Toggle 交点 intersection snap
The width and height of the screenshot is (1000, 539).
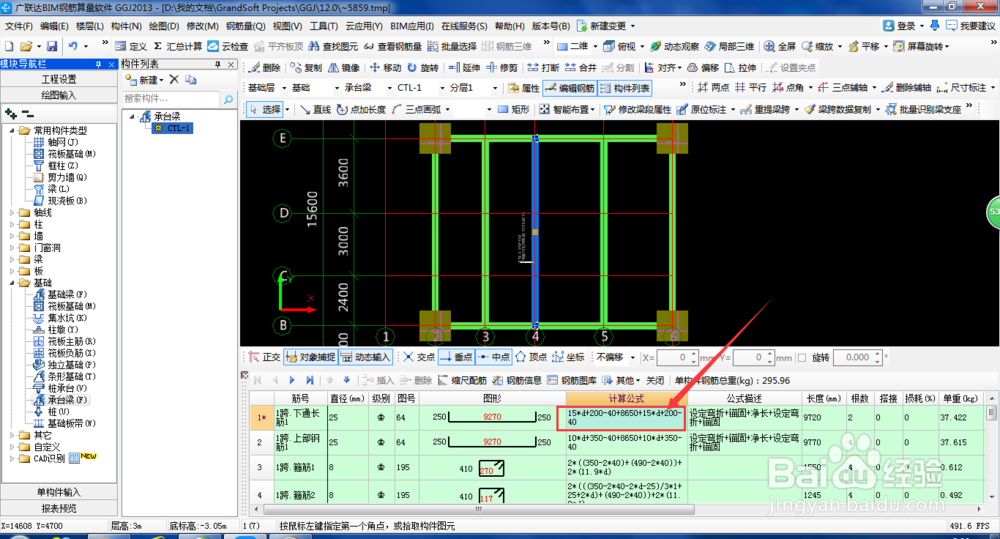pos(419,357)
